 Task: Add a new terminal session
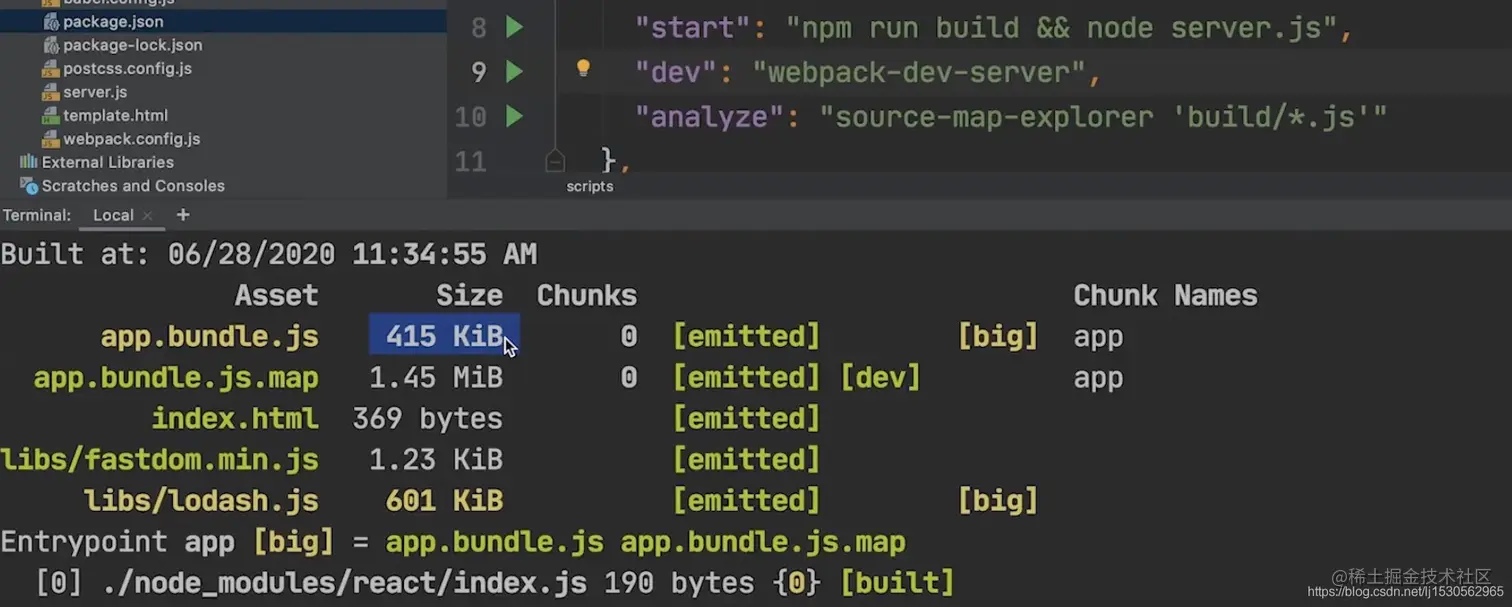pyautogui.click(x=183, y=215)
